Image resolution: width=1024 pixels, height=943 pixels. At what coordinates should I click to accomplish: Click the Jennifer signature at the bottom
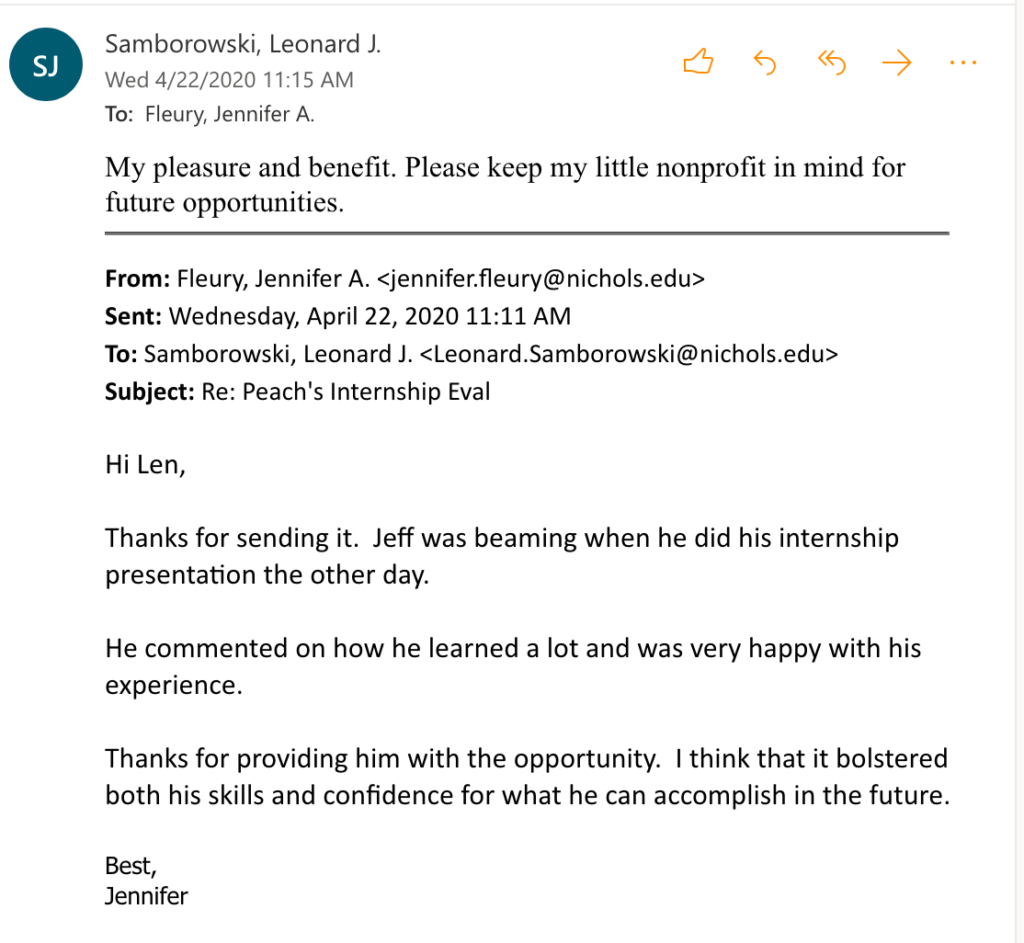[x=146, y=895]
